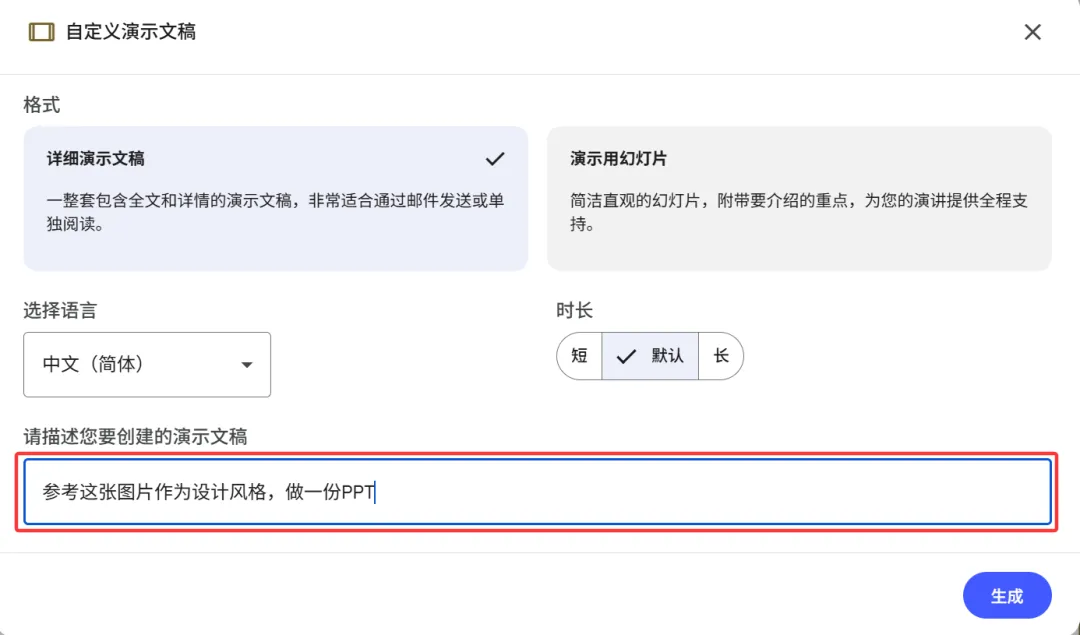Set the length to 短
This screenshot has width=1080, height=635.
[x=579, y=356]
